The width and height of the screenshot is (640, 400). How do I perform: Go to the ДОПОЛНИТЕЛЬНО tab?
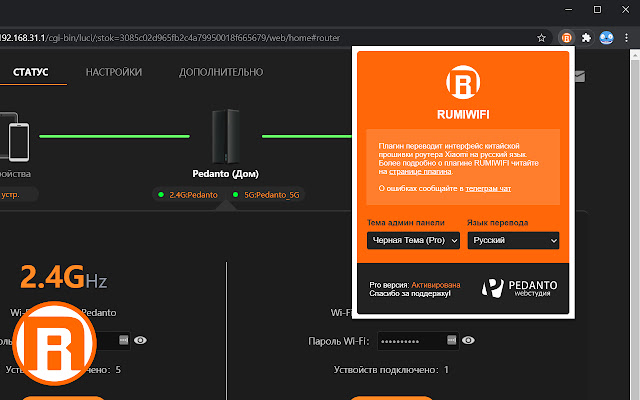(x=221, y=72)
